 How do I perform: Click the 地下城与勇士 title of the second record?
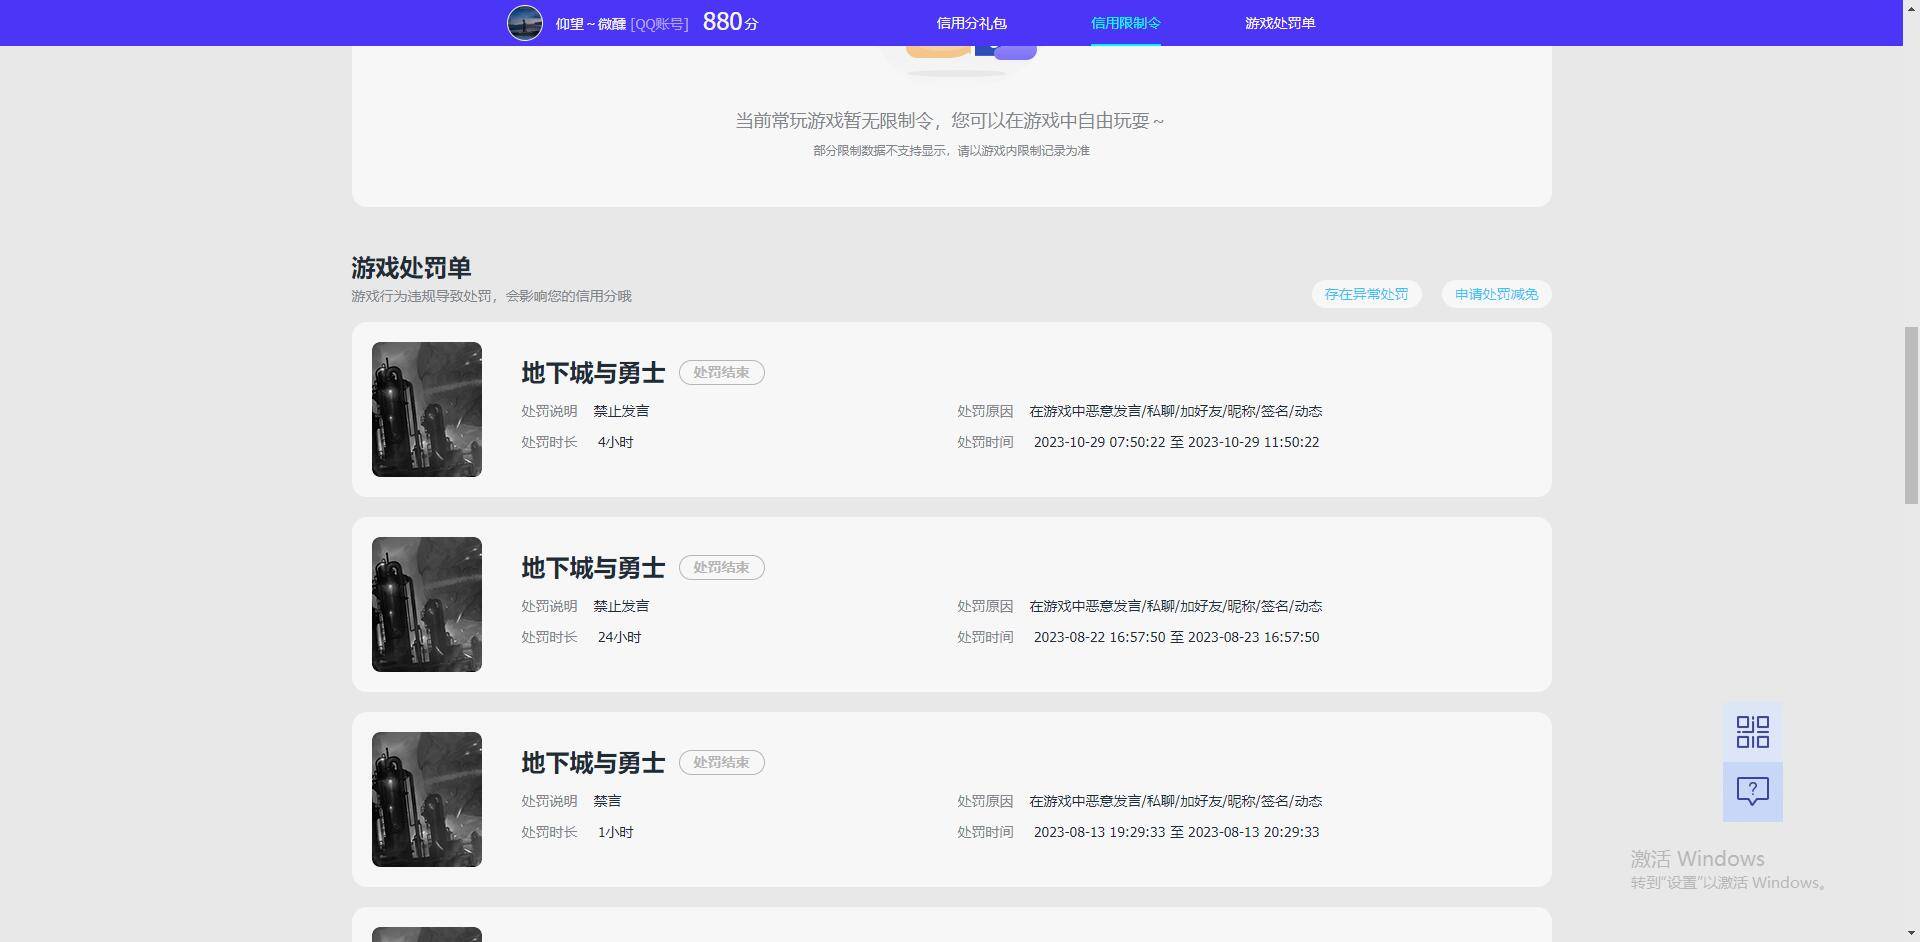592,567
